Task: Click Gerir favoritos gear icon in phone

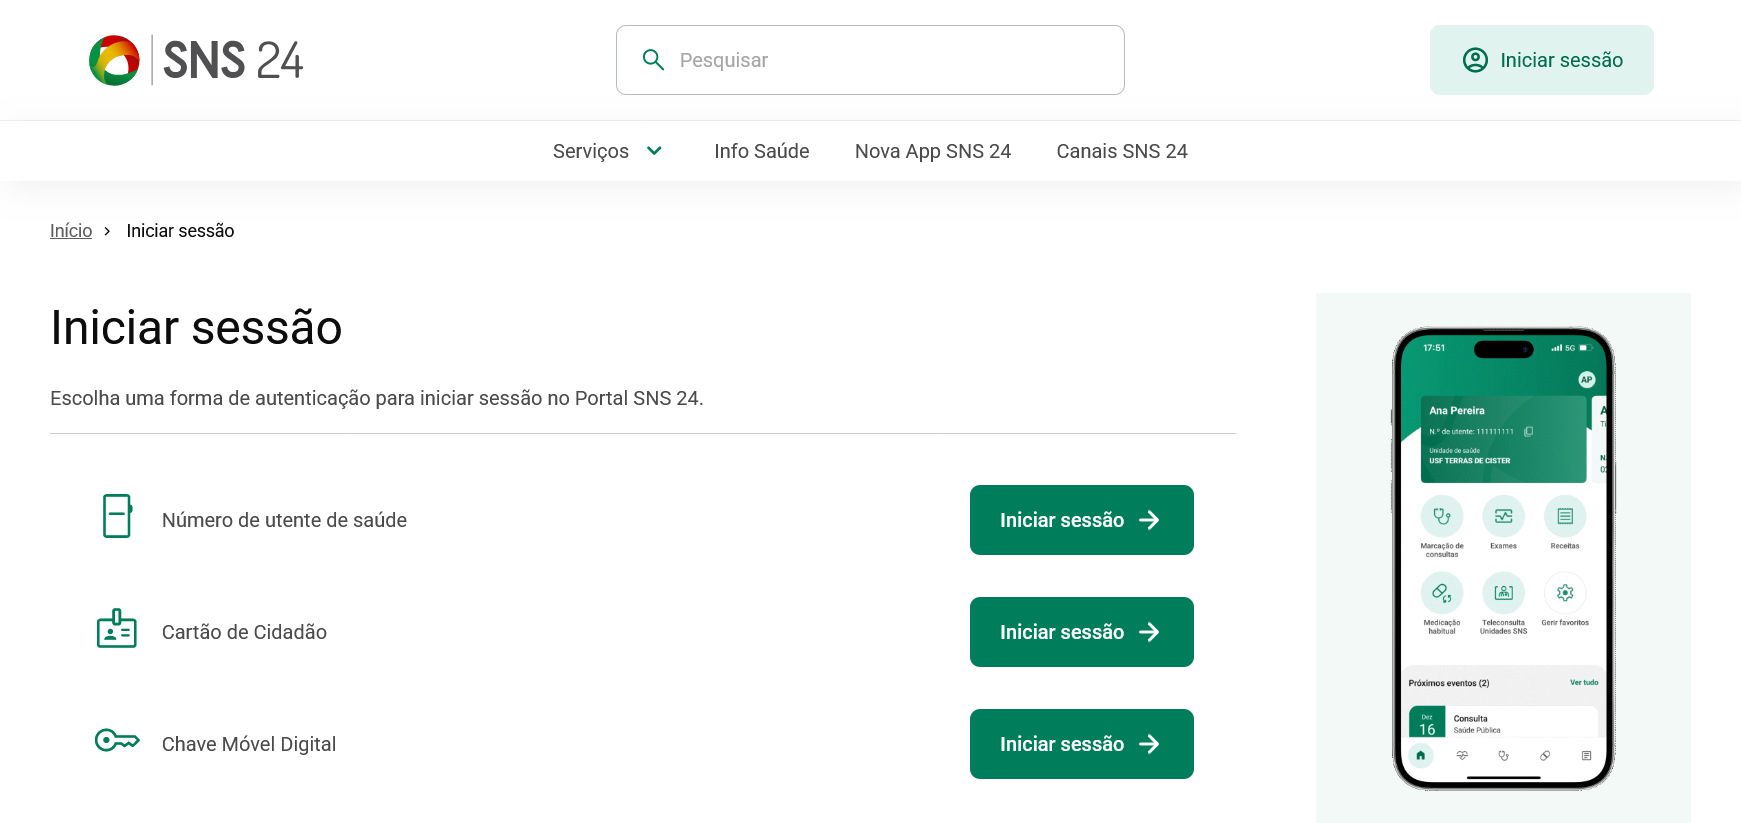Action: pyautogui.click(x=1565, y=593)
